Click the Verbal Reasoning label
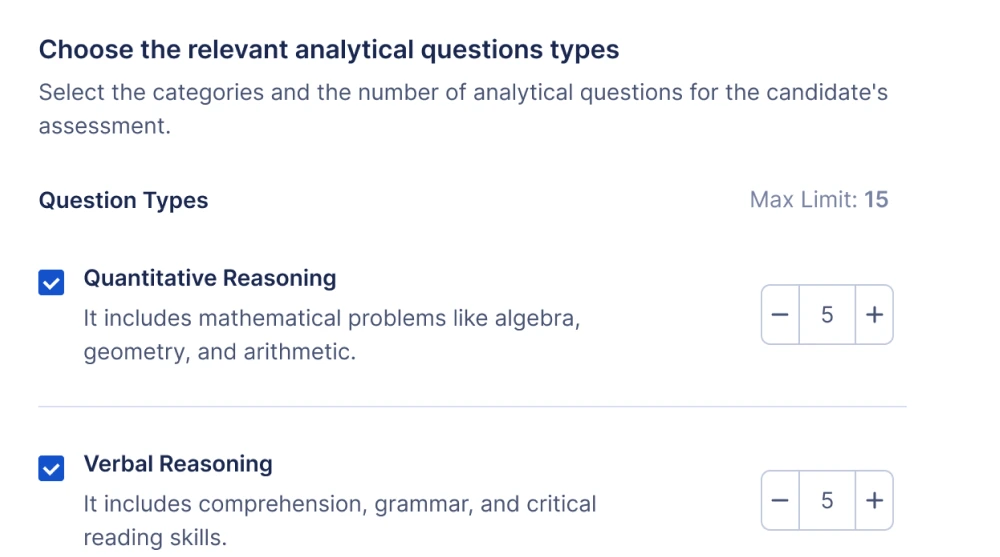1000x557 pixels. click(178, 464)
